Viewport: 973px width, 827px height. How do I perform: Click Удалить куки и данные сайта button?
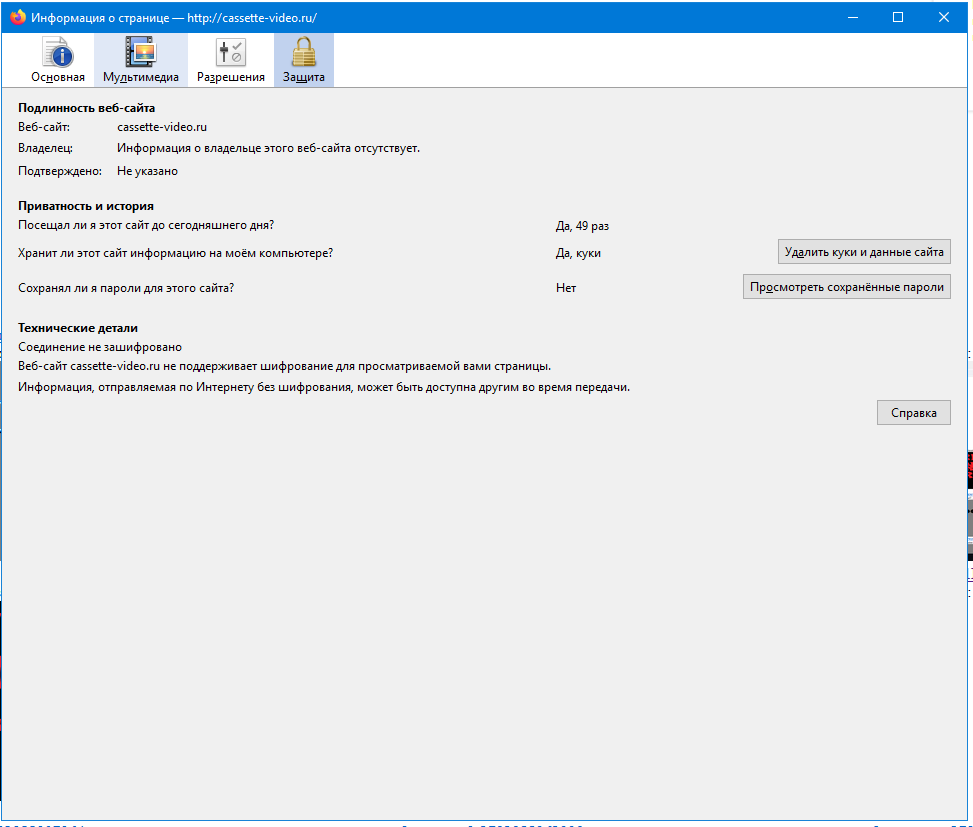point(864,252)
